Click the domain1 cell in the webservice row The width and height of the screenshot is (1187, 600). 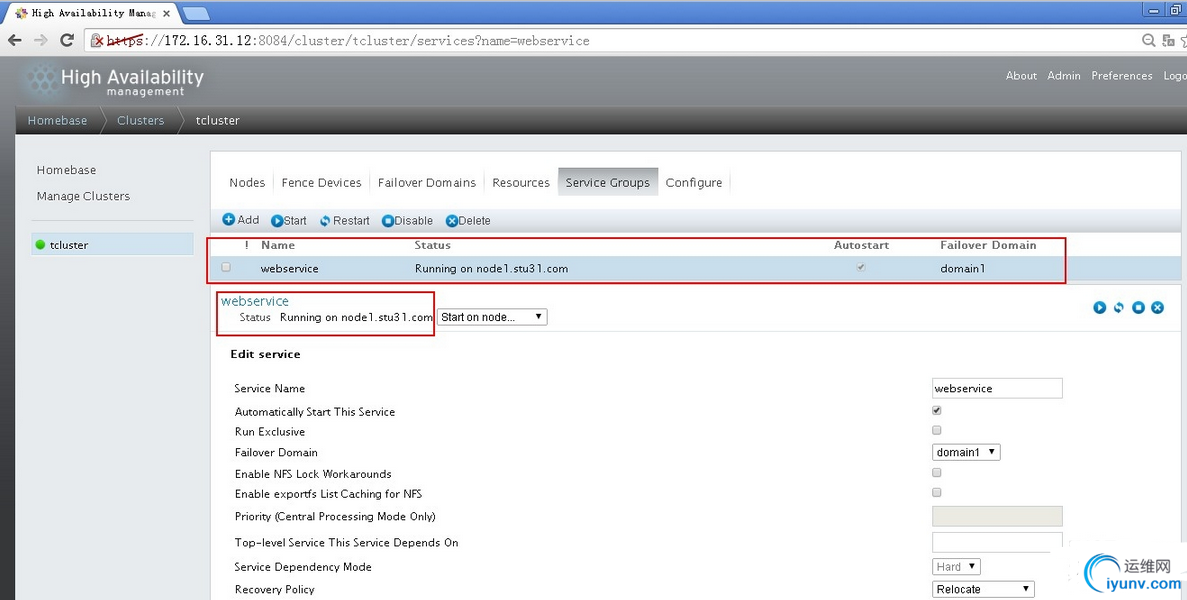[x=963, y=269]
